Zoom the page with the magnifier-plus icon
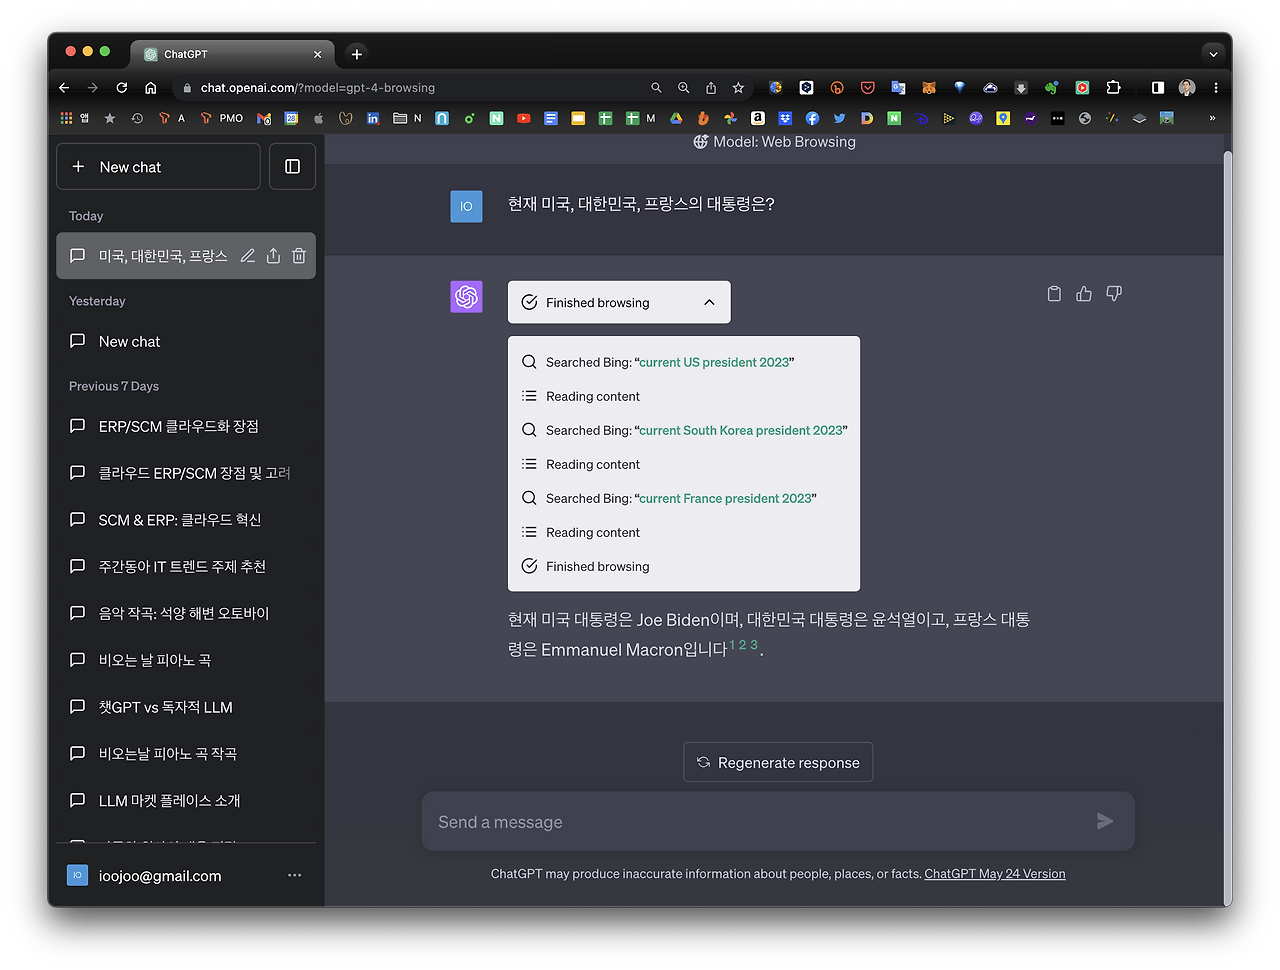The width and height of the screenshot is (1280, 970). click(684, 88)
